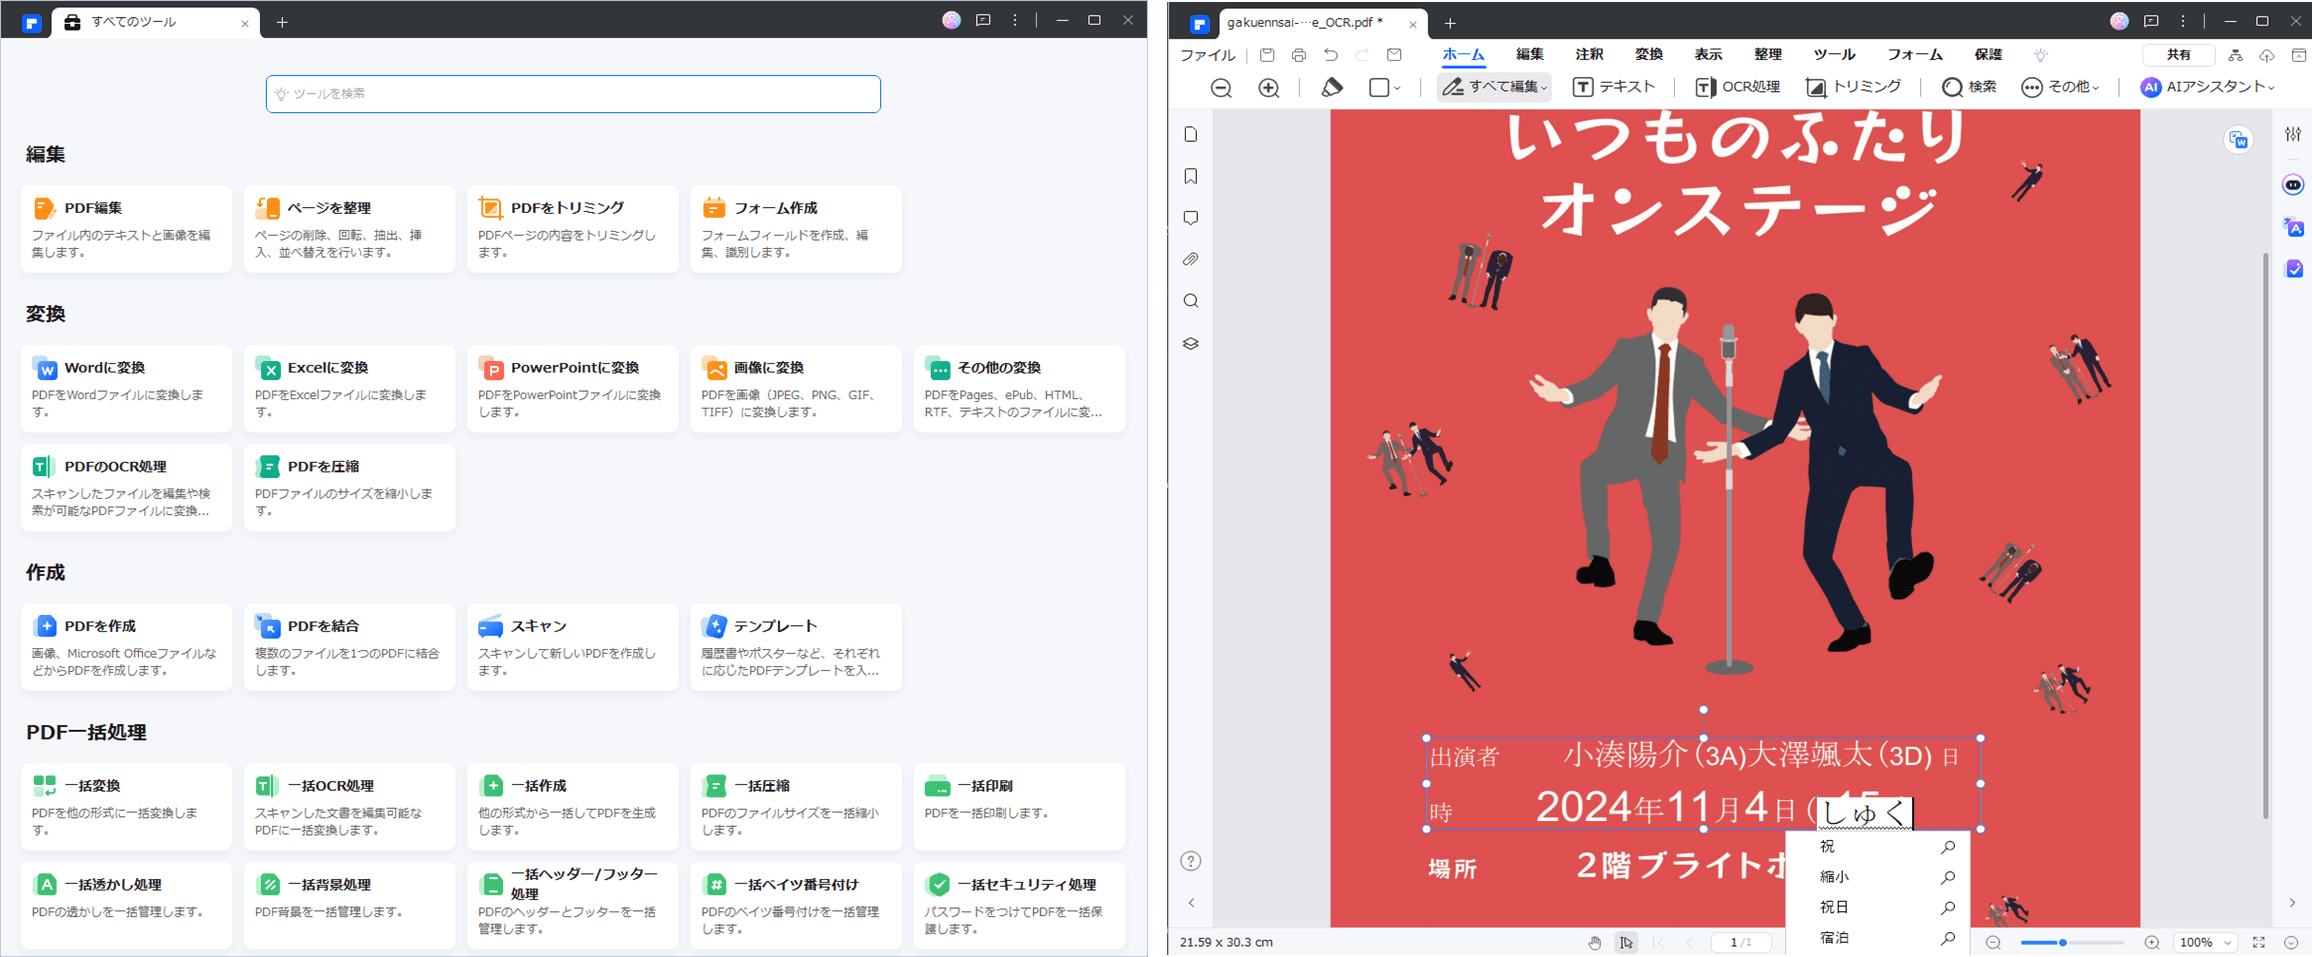
Task: Open the 一括透かし処理 tool card
Action: [x=126, y=905]
